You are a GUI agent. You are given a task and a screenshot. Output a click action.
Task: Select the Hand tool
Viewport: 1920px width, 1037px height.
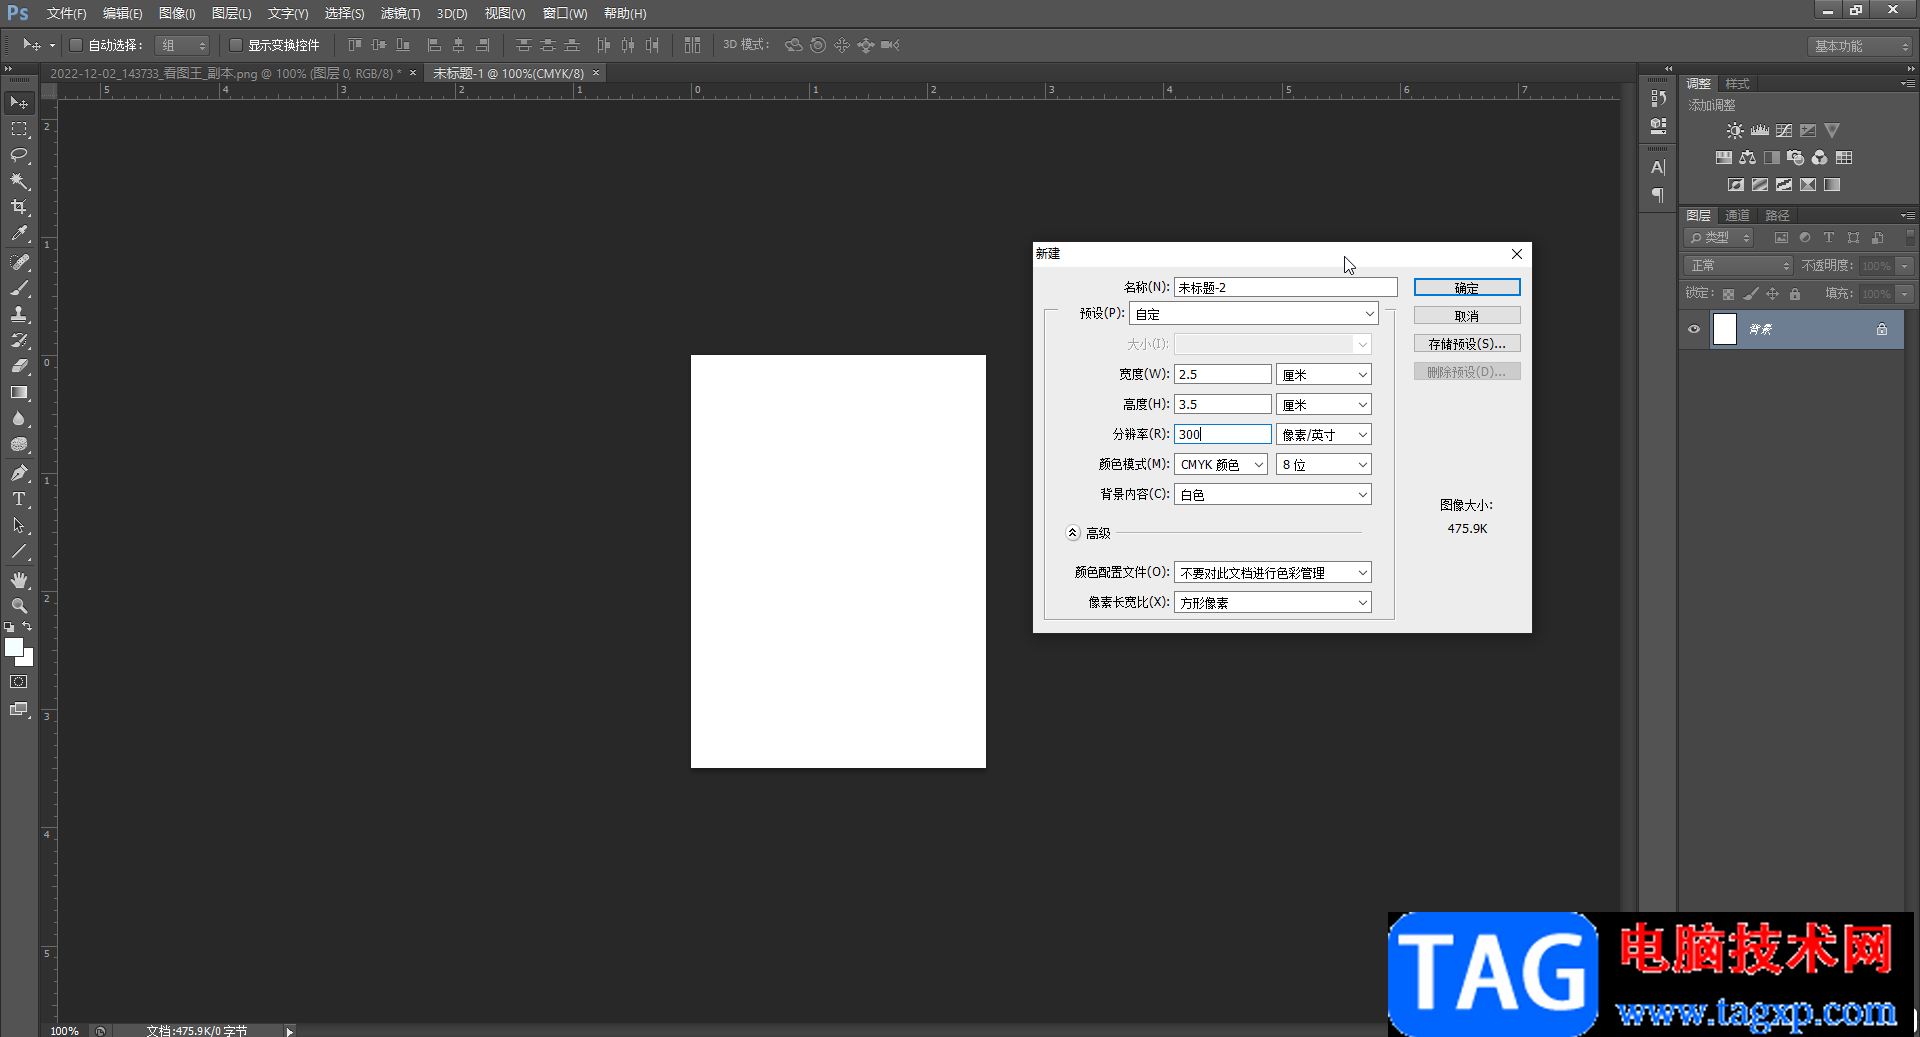19,580
